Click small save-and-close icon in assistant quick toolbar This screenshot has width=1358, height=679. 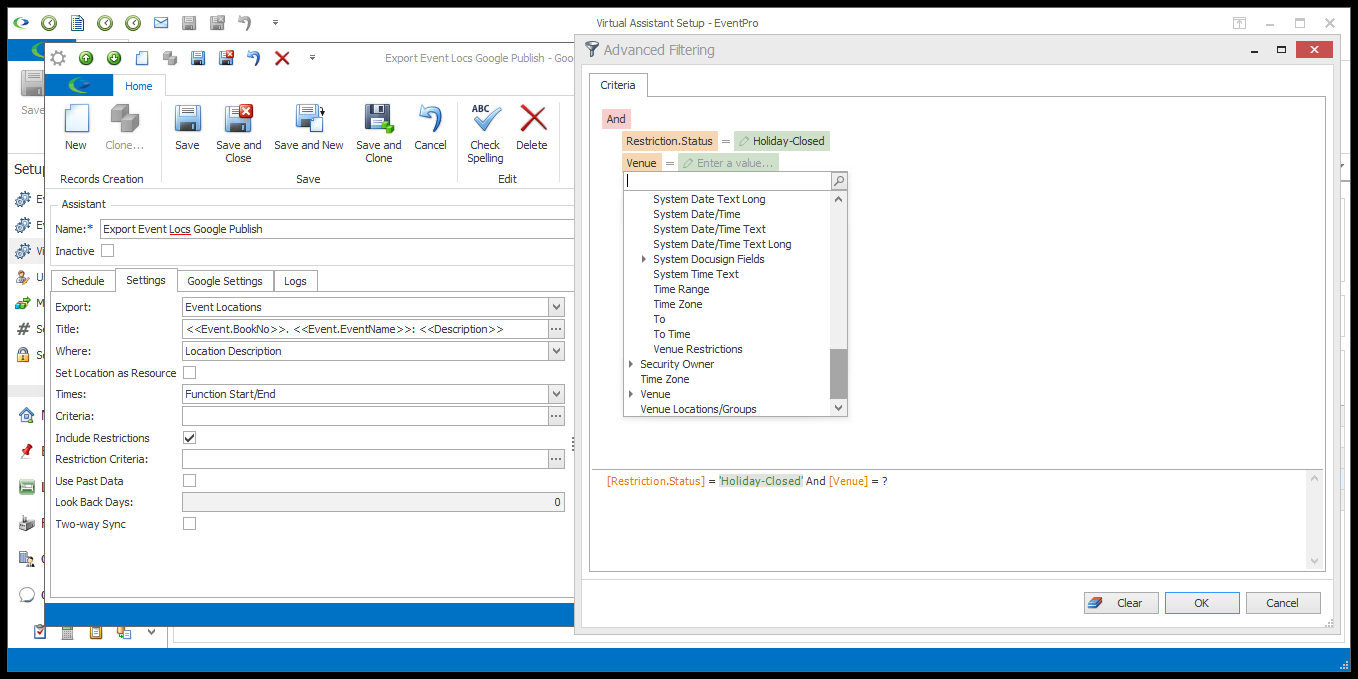tap(226, 58)
